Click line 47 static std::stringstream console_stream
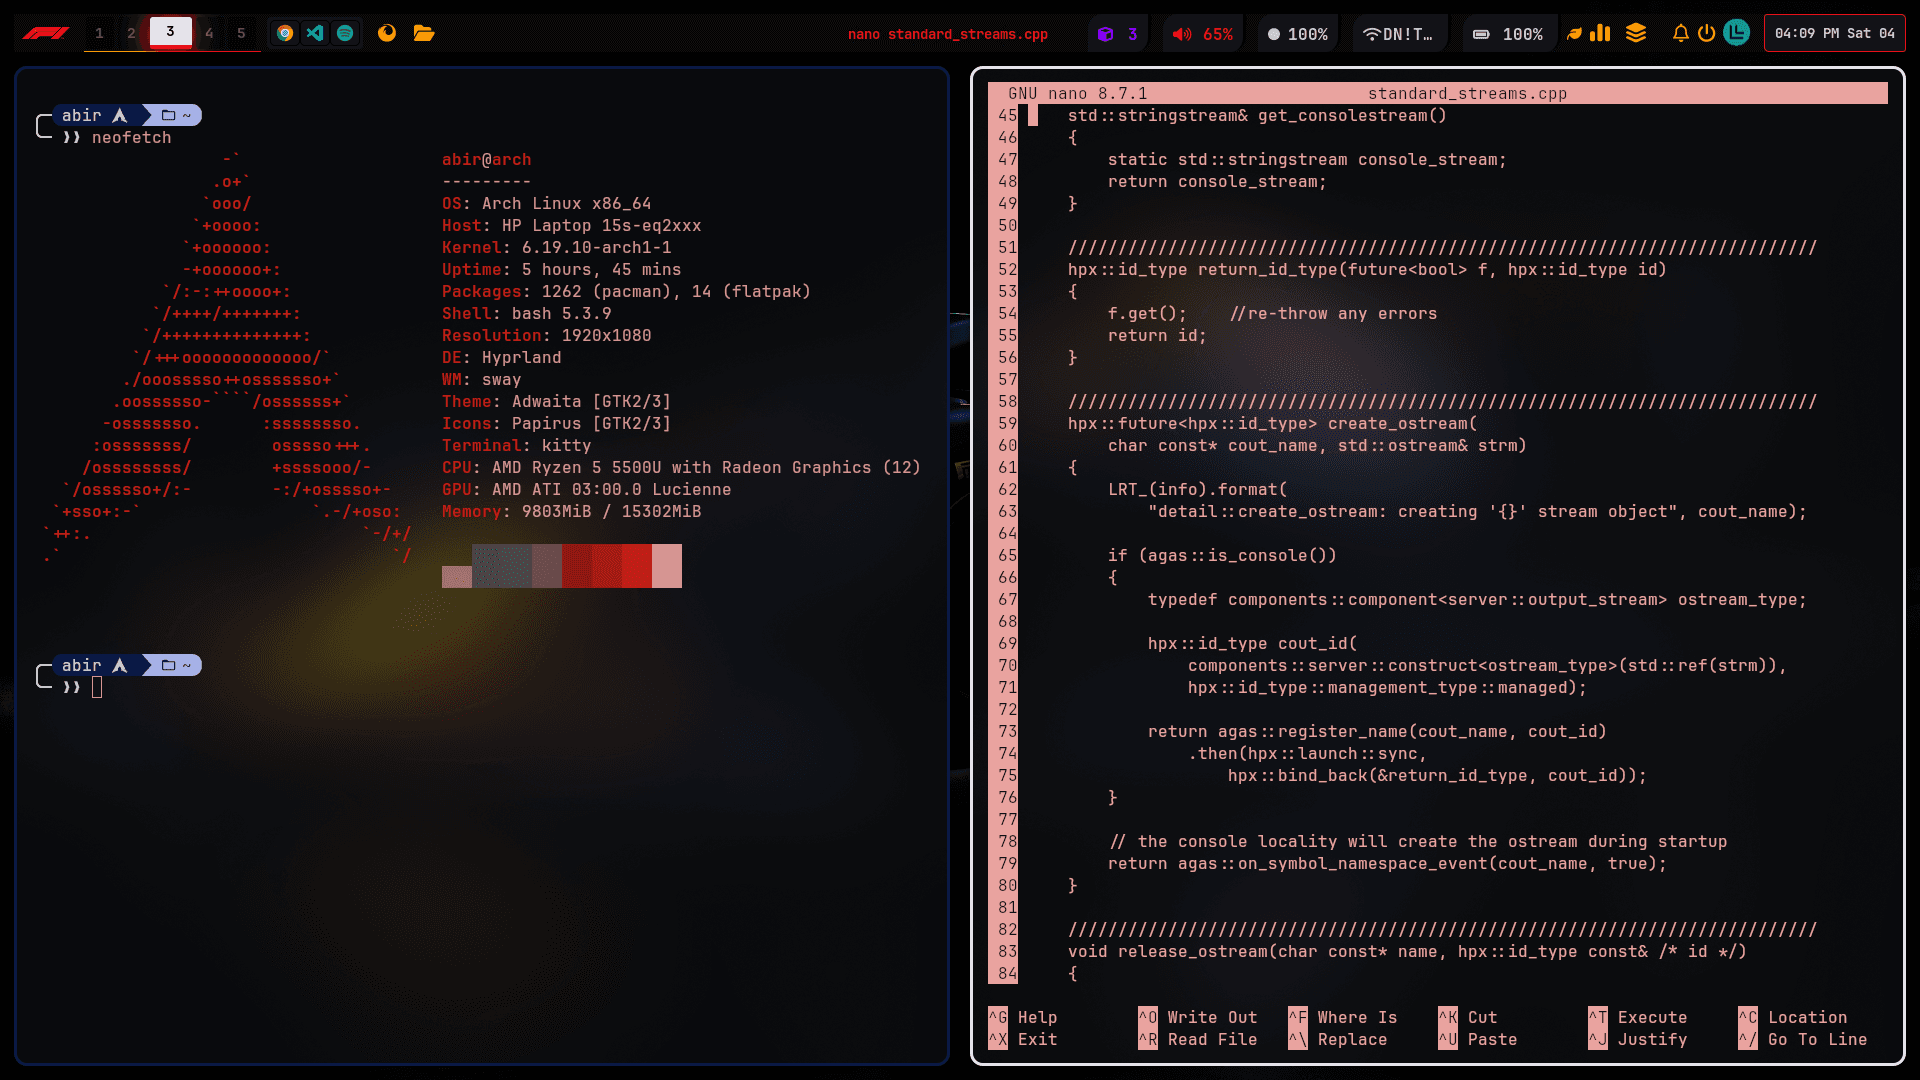Image resolution: width=1920 pixels, height=1080 pixels. tap(1307, 159)
